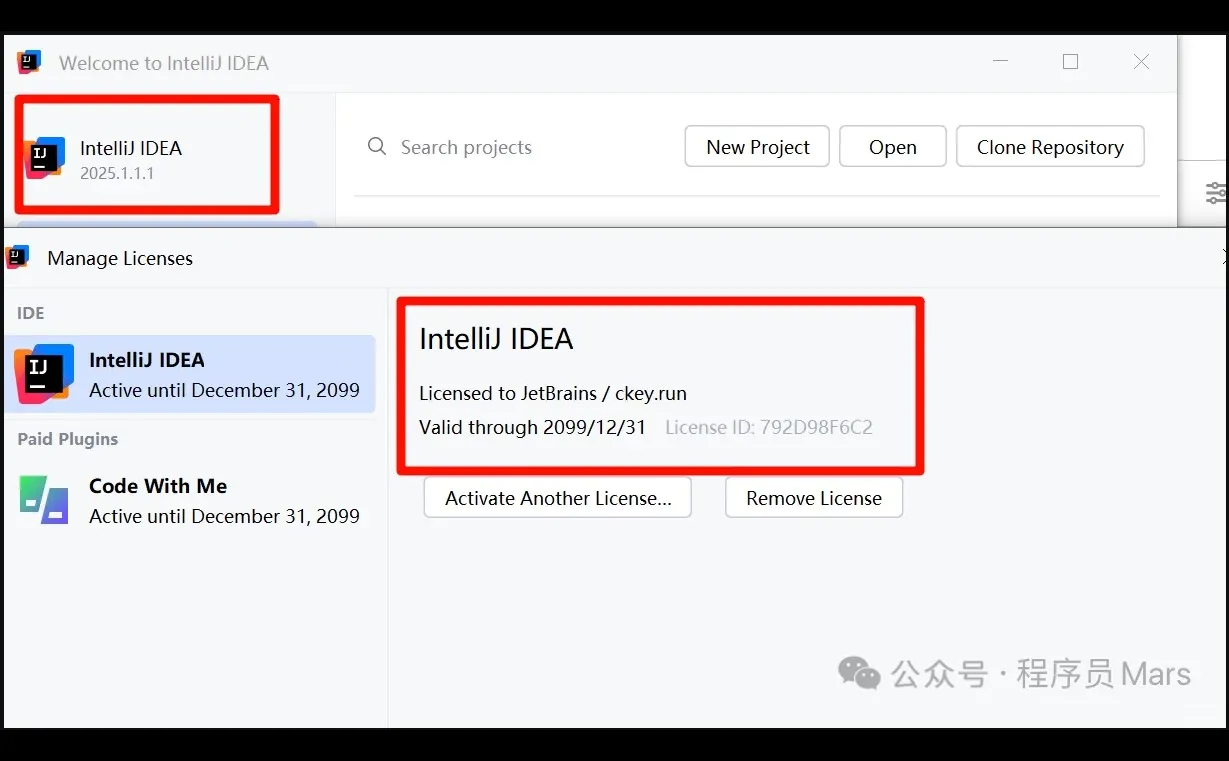Screen dimensions: 1229x761
Task: Click the 'Paid Plugins' section header
Action: click(x=68, y=439)
